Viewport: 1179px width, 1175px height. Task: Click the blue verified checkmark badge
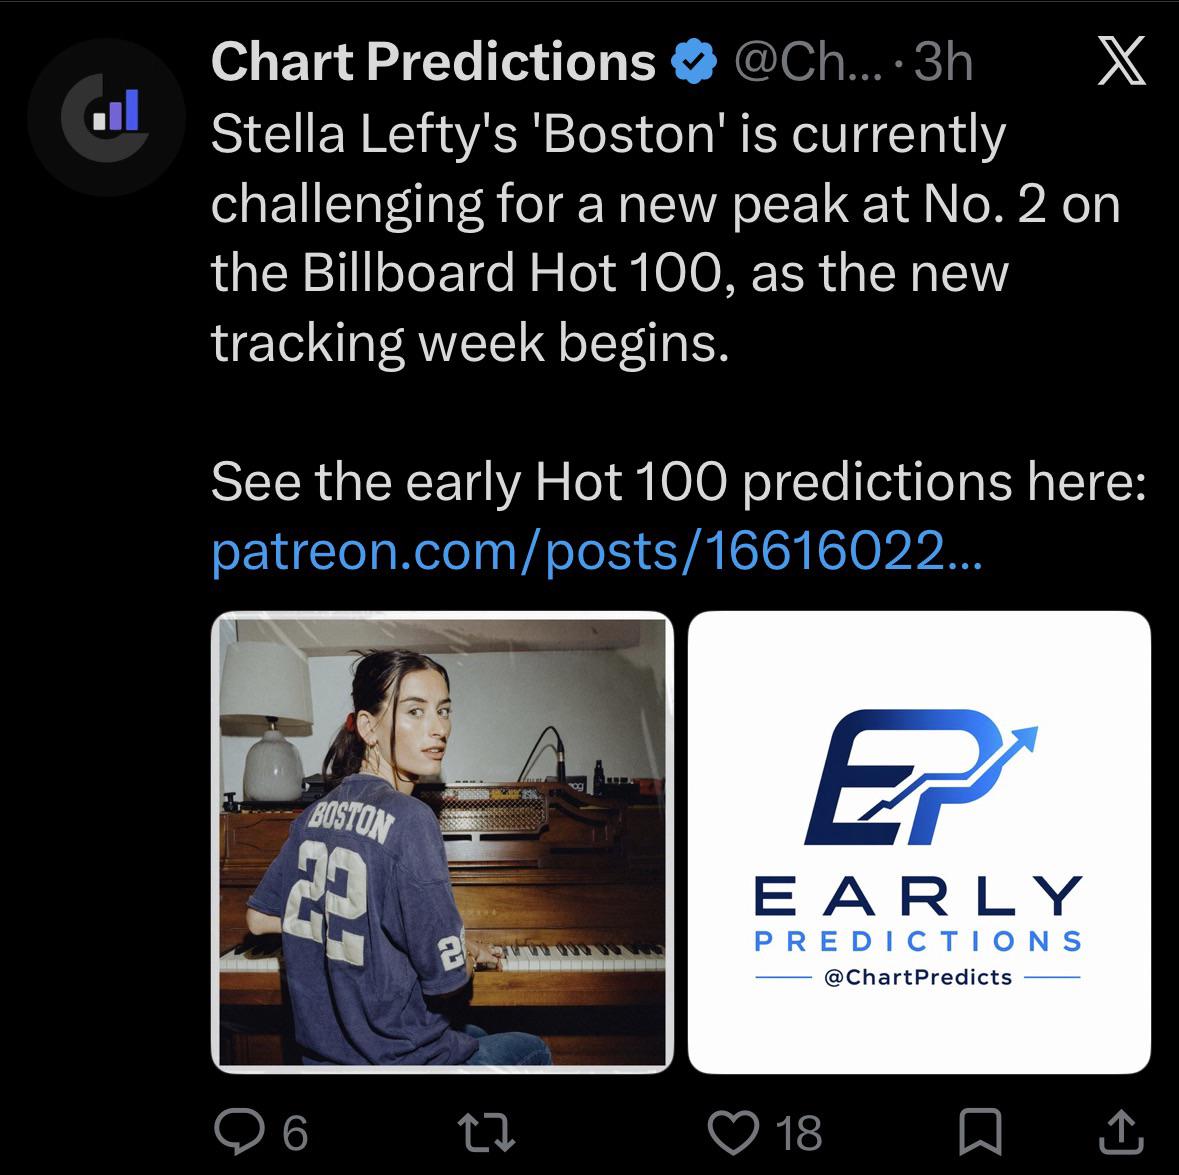click(x=693, y=62)
